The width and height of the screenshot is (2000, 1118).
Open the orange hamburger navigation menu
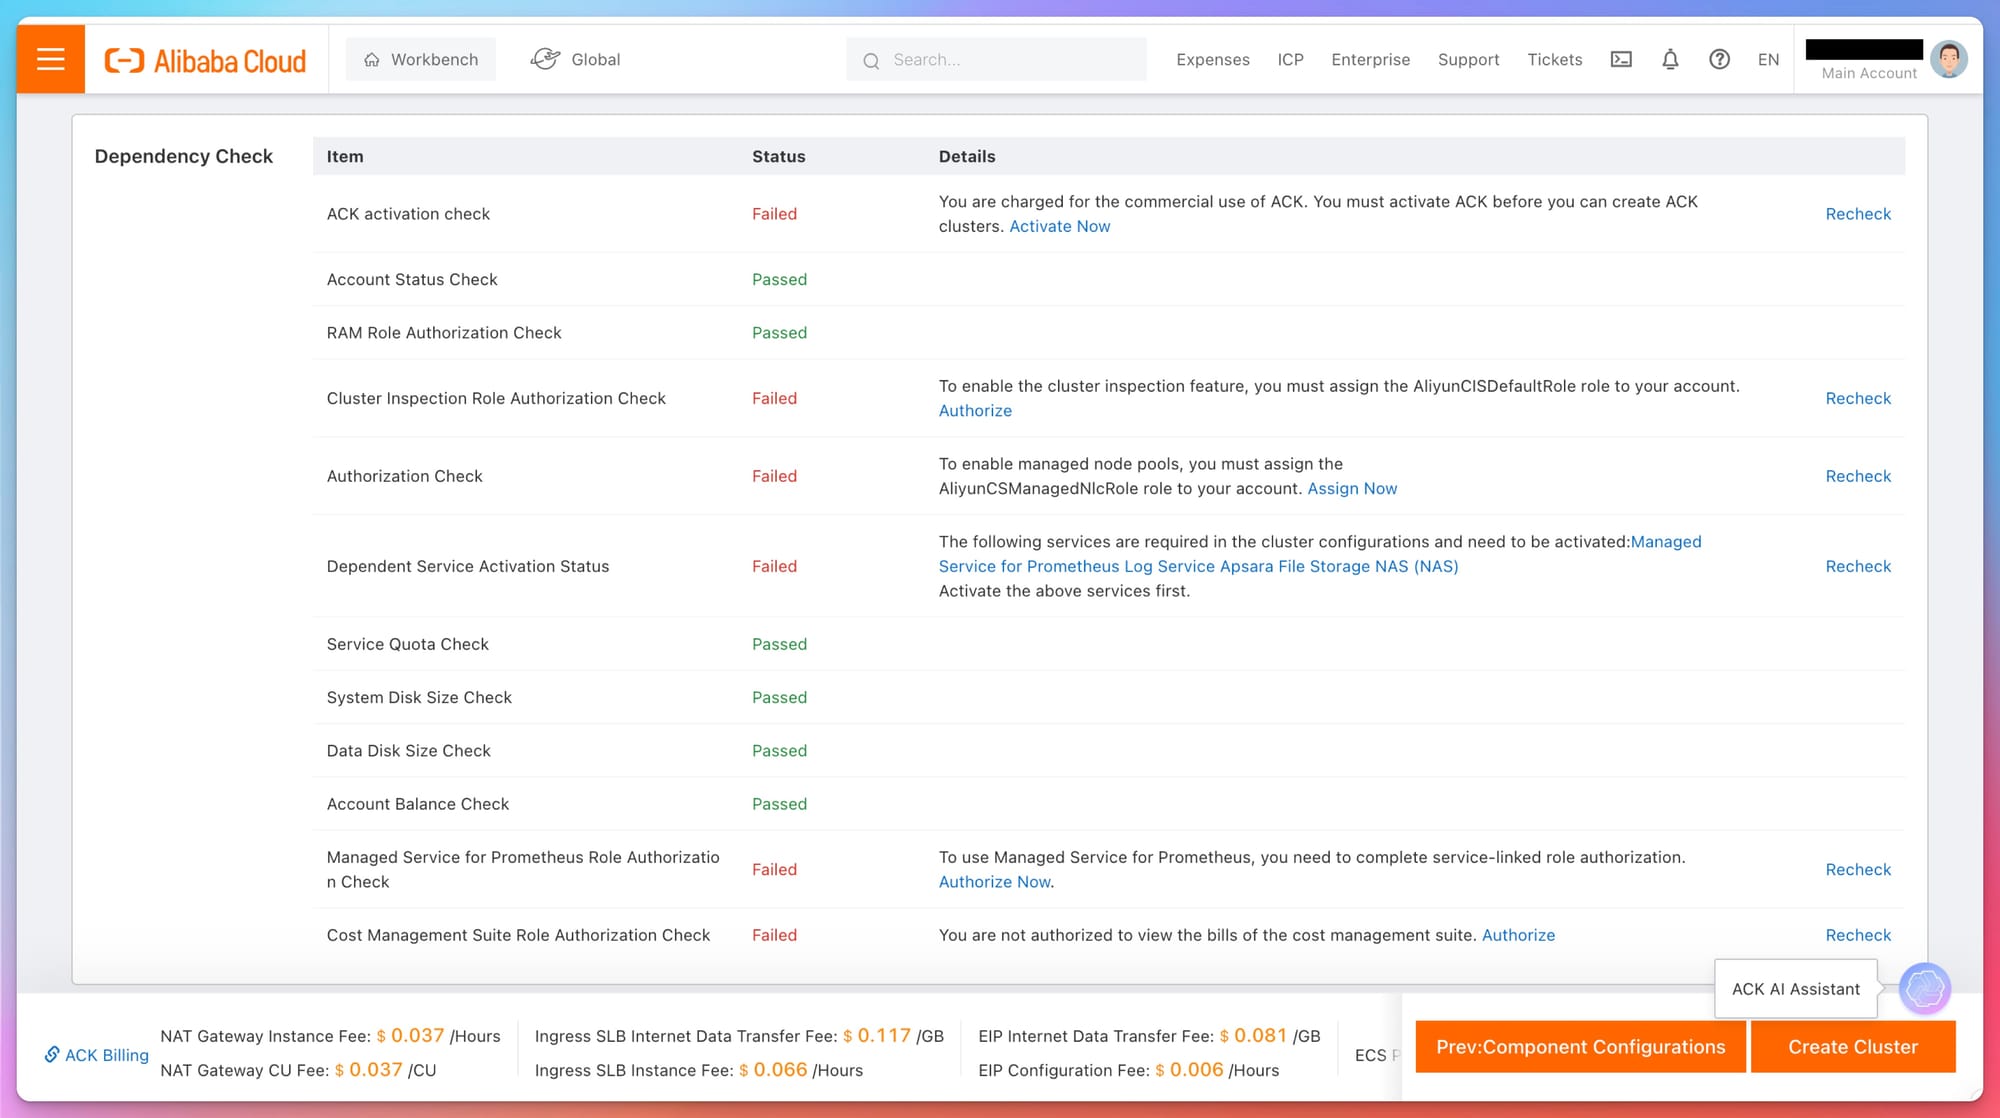50,60
